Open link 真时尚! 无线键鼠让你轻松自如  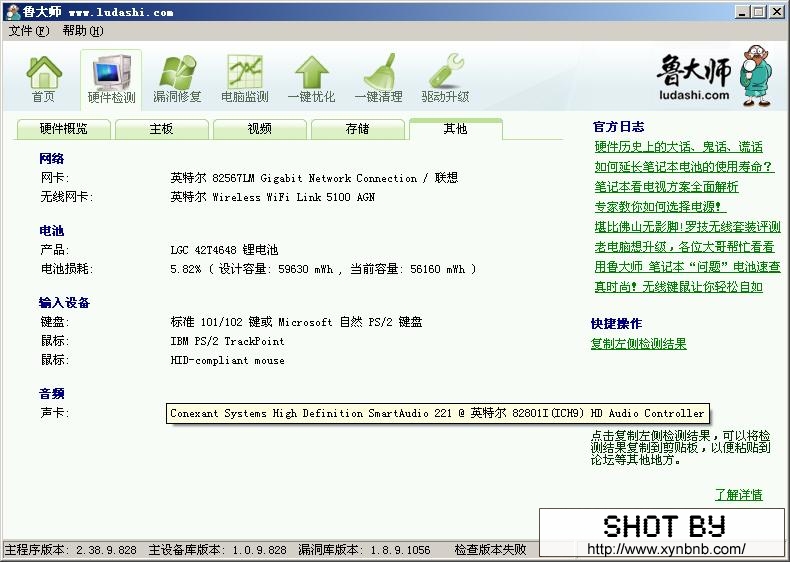pyautogui.click(x=678, y=287)
